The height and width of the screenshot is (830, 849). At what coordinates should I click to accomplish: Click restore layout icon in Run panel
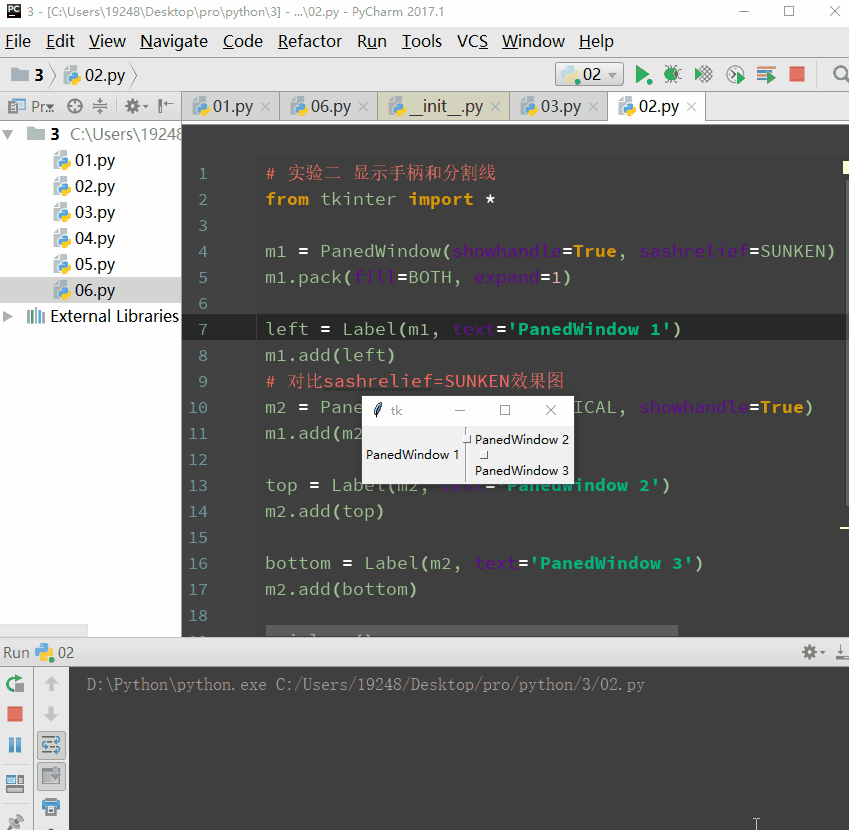pos(15,783)
